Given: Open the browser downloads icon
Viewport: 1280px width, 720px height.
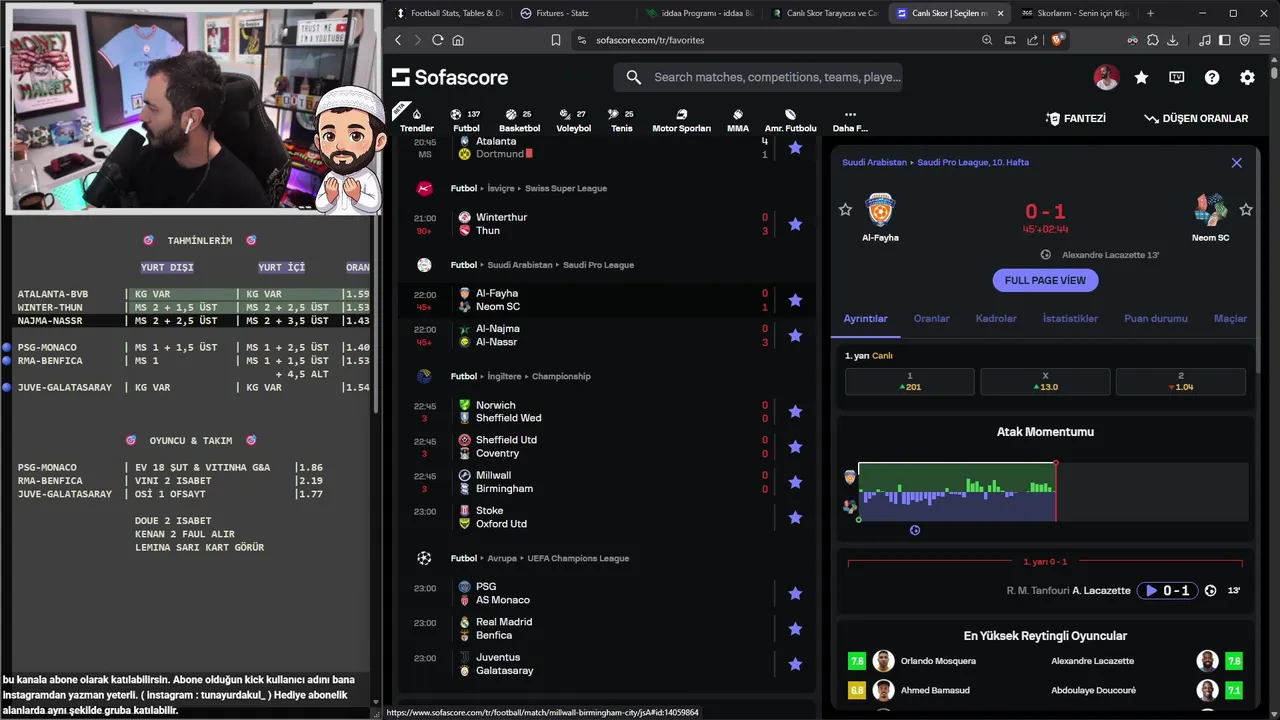Looking at the screenshot, I should 1172,40.
